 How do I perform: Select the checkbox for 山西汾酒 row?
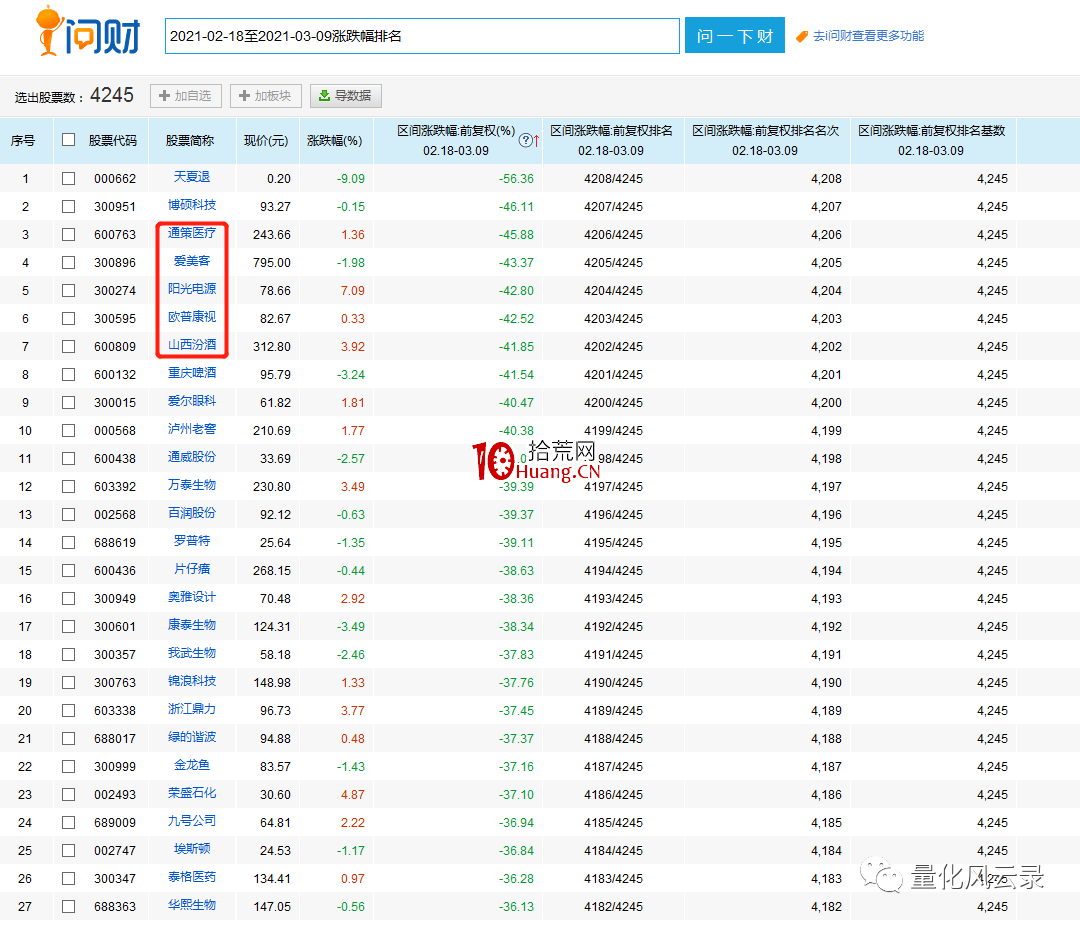[x=68, y=347]
